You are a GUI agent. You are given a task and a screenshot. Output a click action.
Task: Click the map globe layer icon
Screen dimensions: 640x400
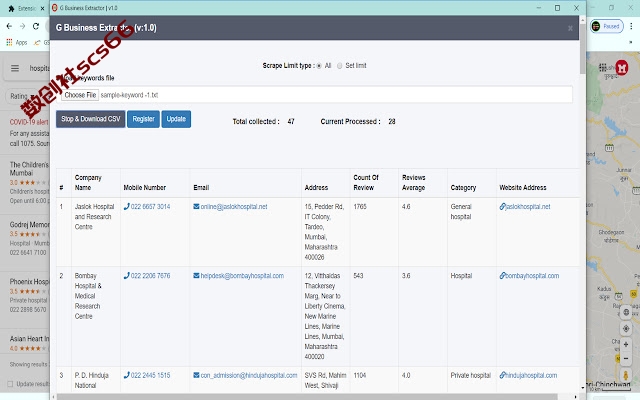(626, 313)
